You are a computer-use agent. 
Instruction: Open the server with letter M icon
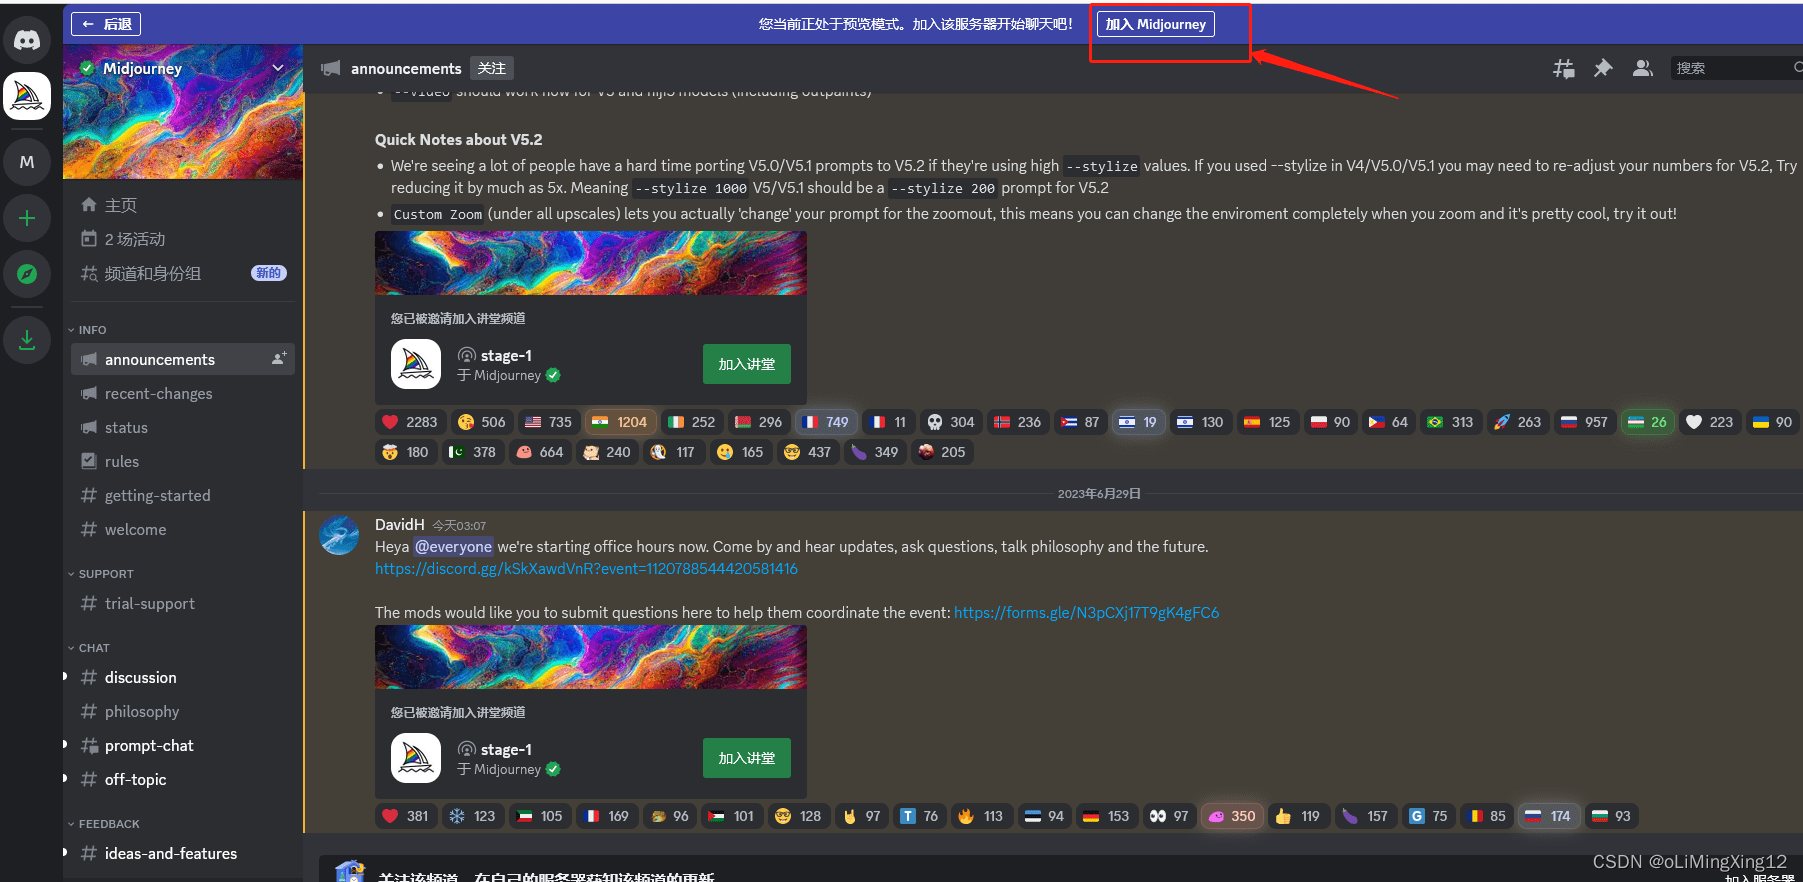pyautogui.click(x=27, y=162)
